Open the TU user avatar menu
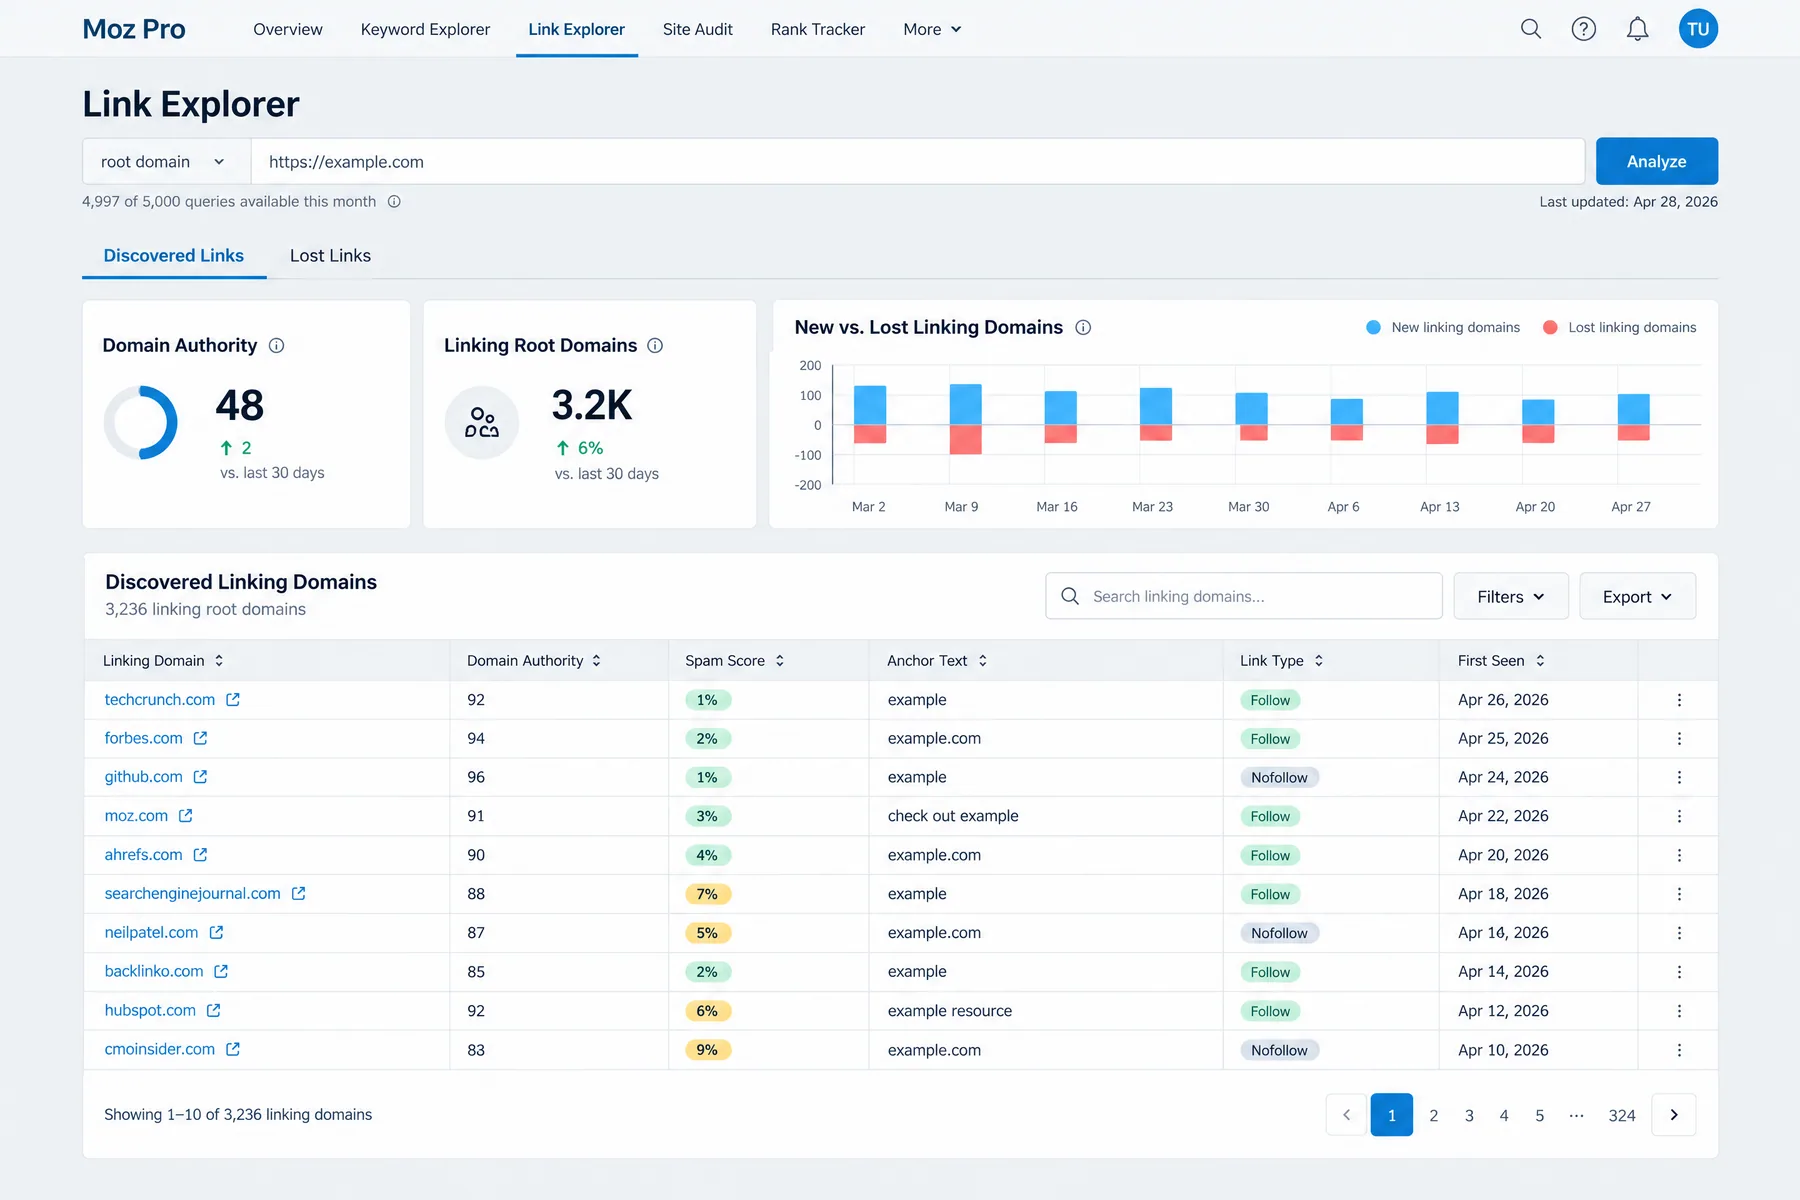This screenshot has width=1800, height=1200. click(x=1698, y=29)
